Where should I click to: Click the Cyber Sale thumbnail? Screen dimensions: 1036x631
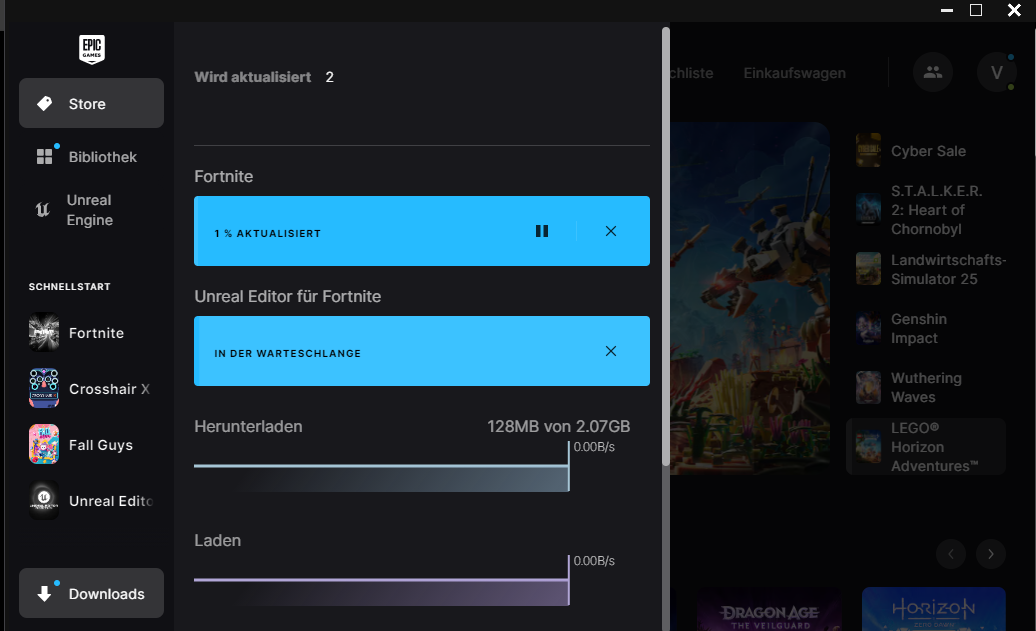tap(868, 151)
